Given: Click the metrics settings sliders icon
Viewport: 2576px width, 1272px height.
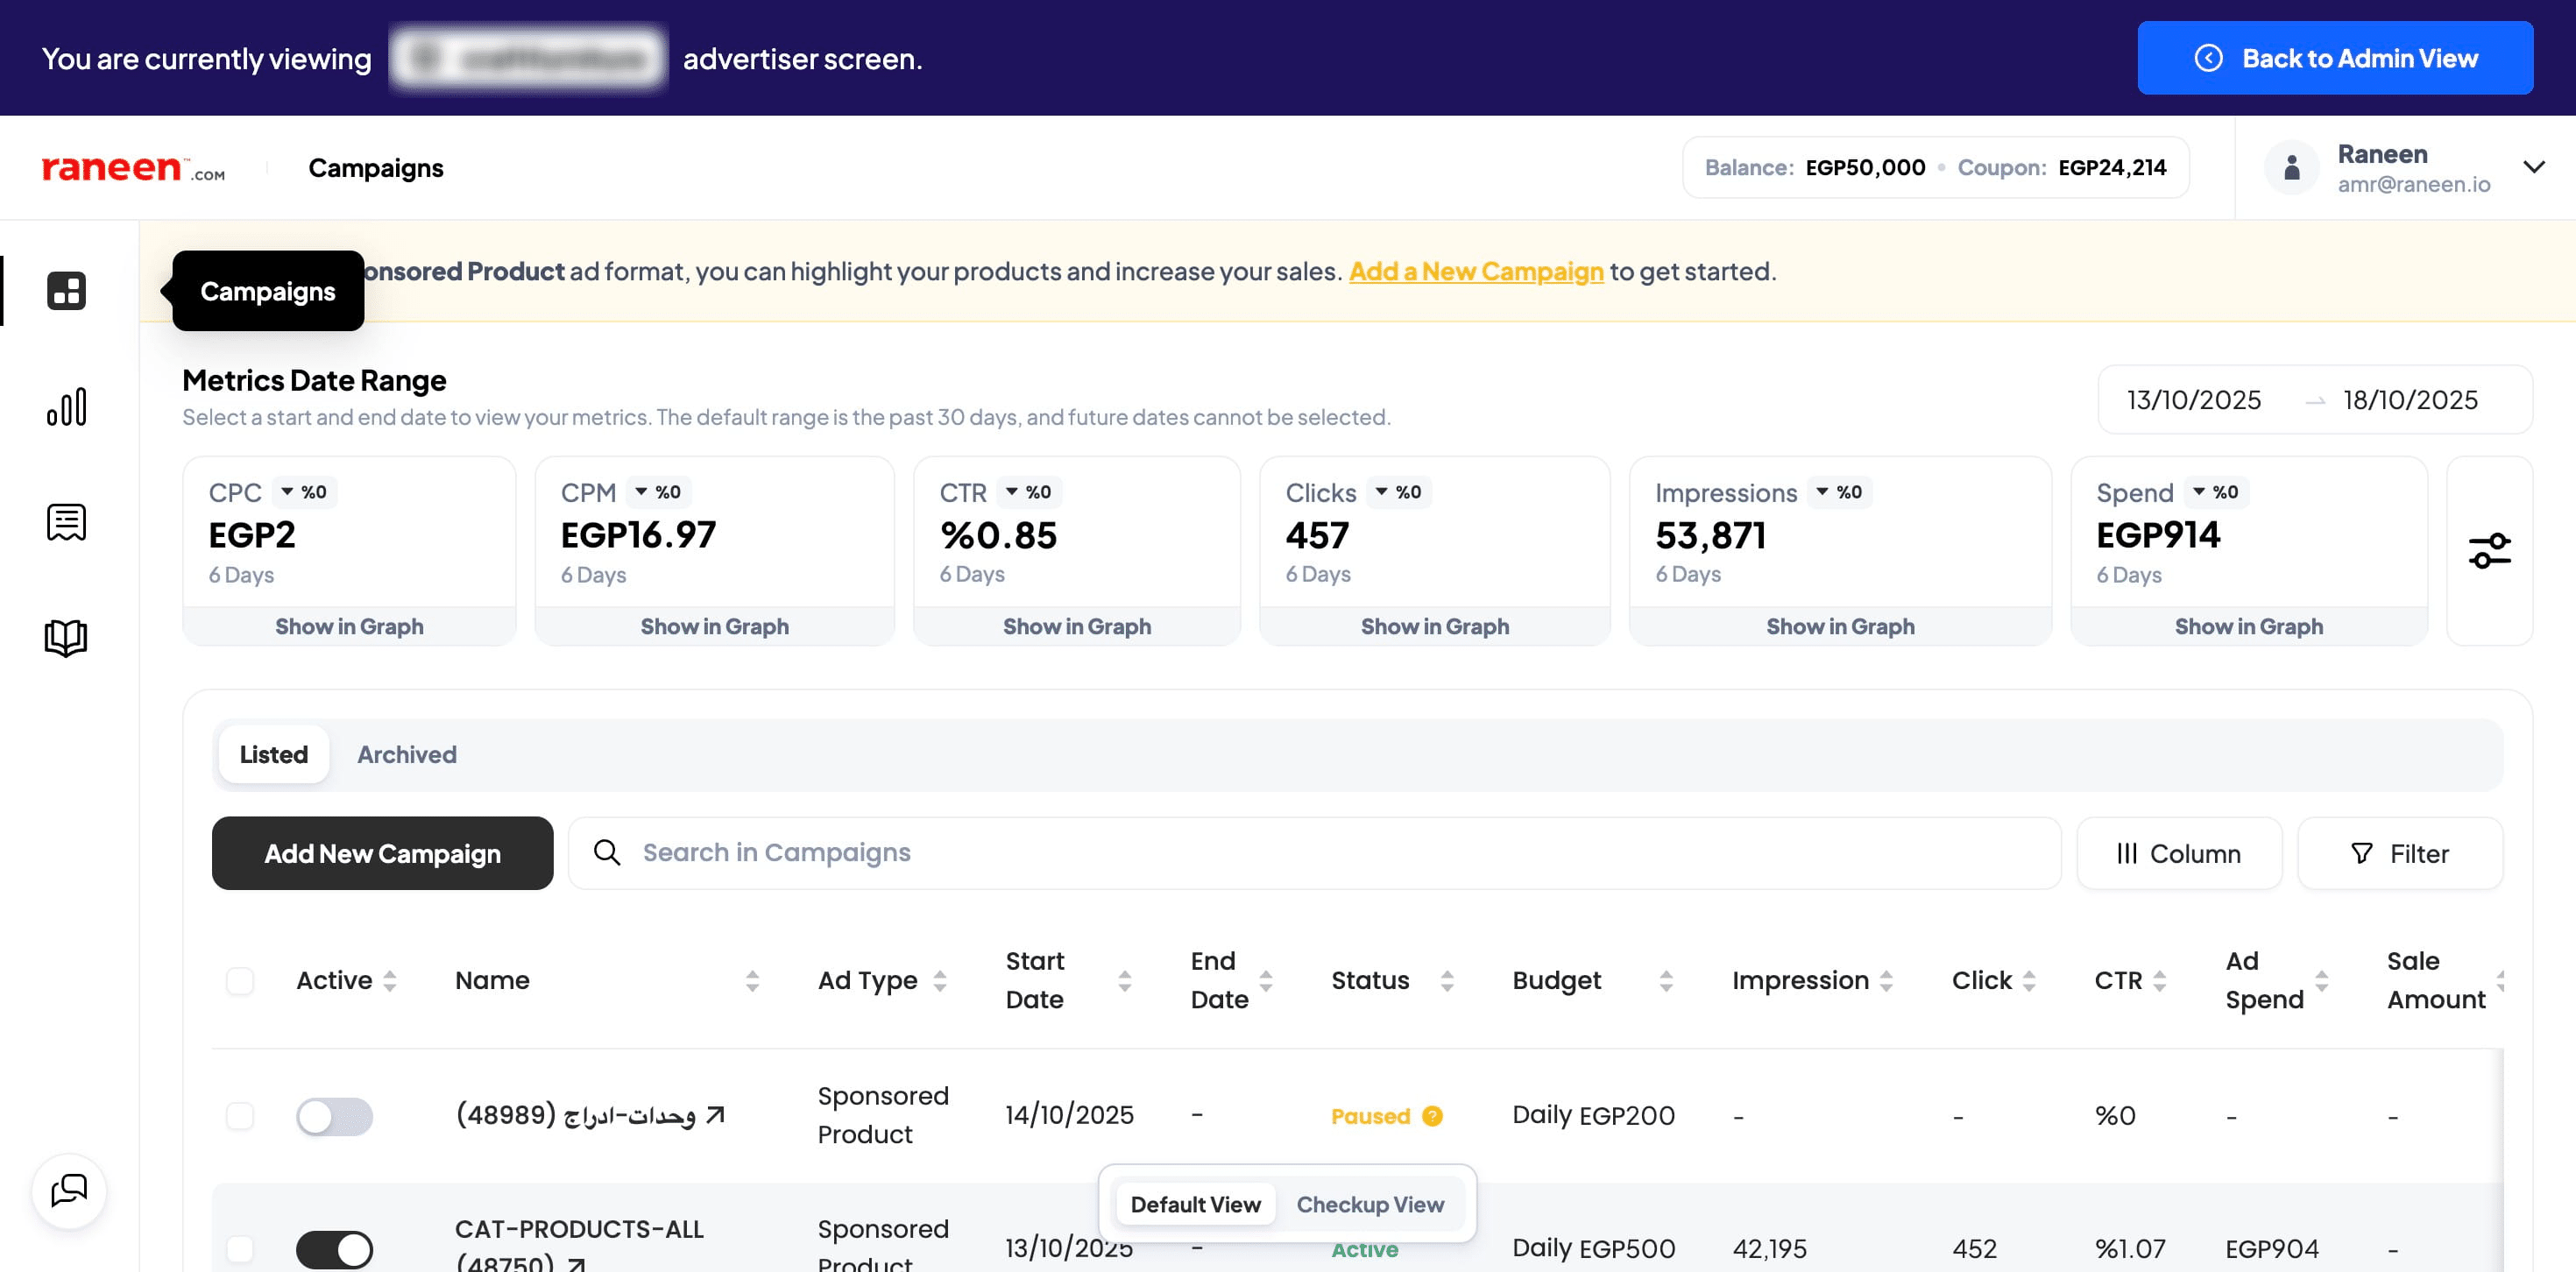Looking at the screenshot, I should 2489,551.
